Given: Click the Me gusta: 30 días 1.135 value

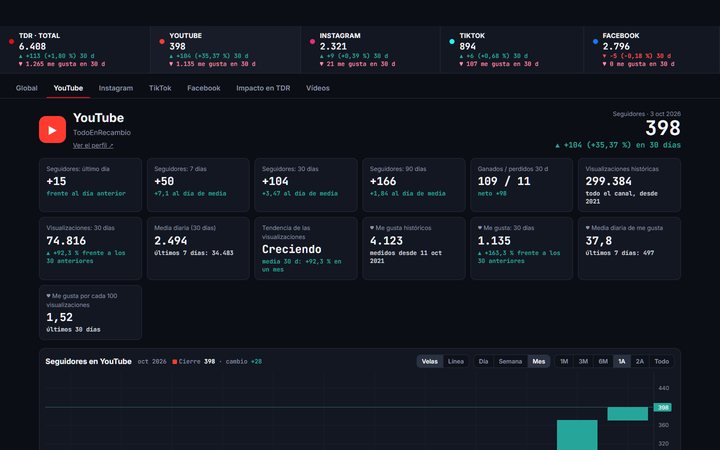Looking at the screenshot, I should tap(494, 241).
